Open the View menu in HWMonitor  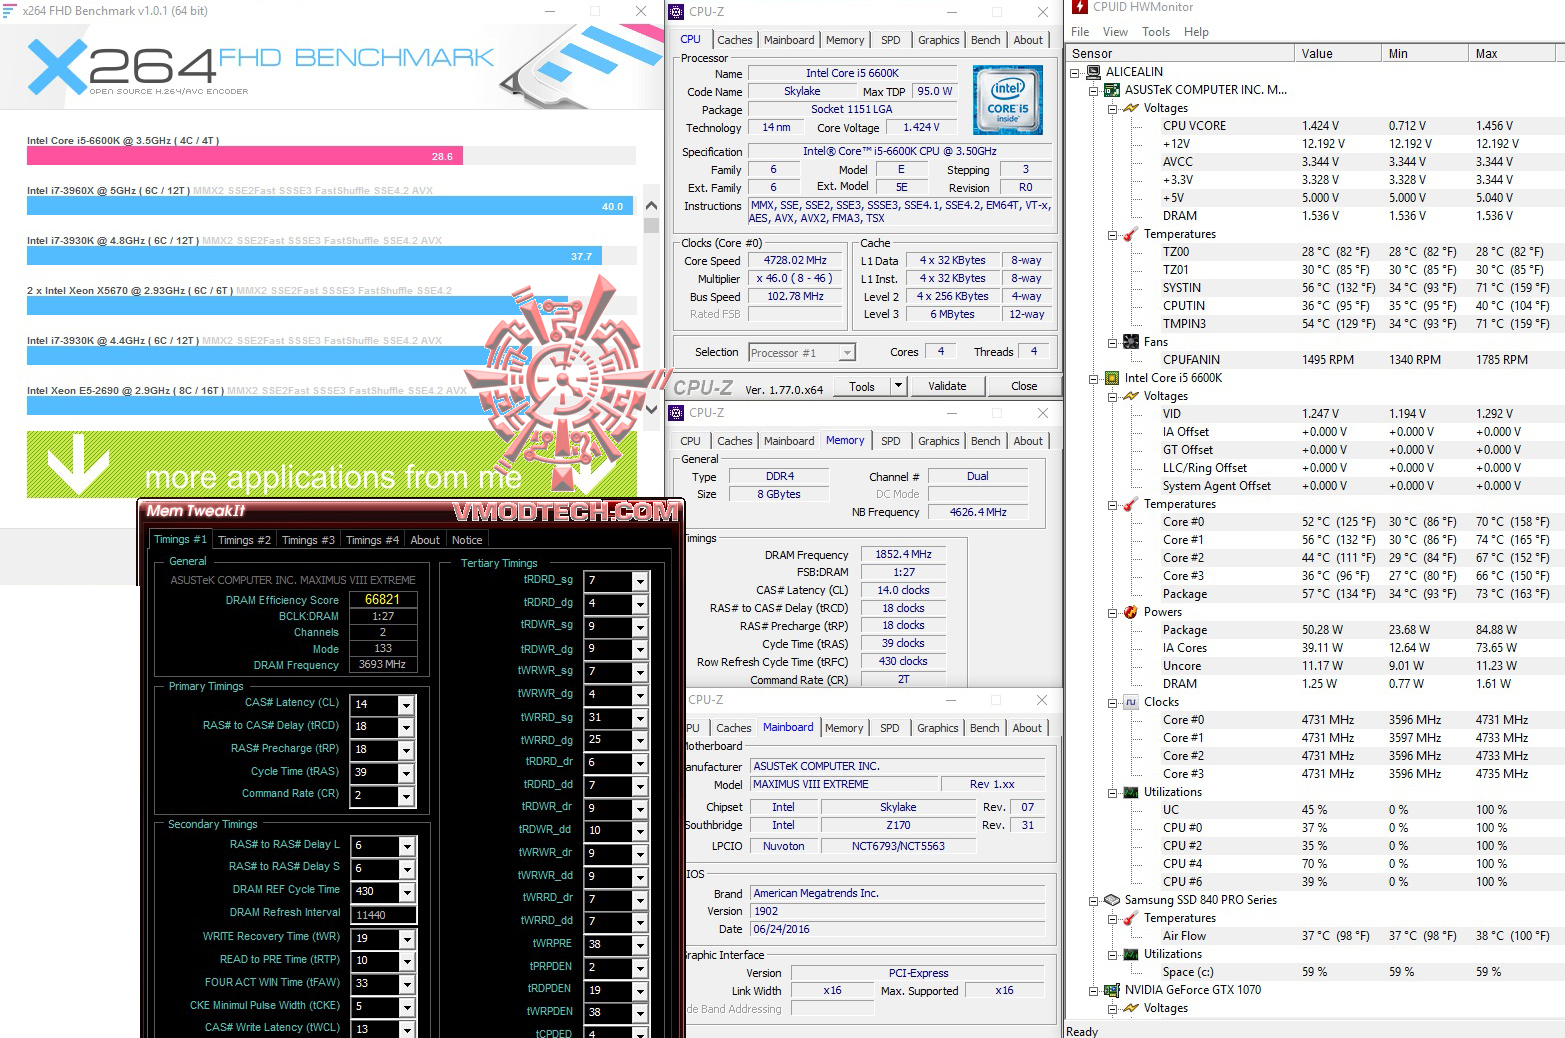tap(1115, 32)
